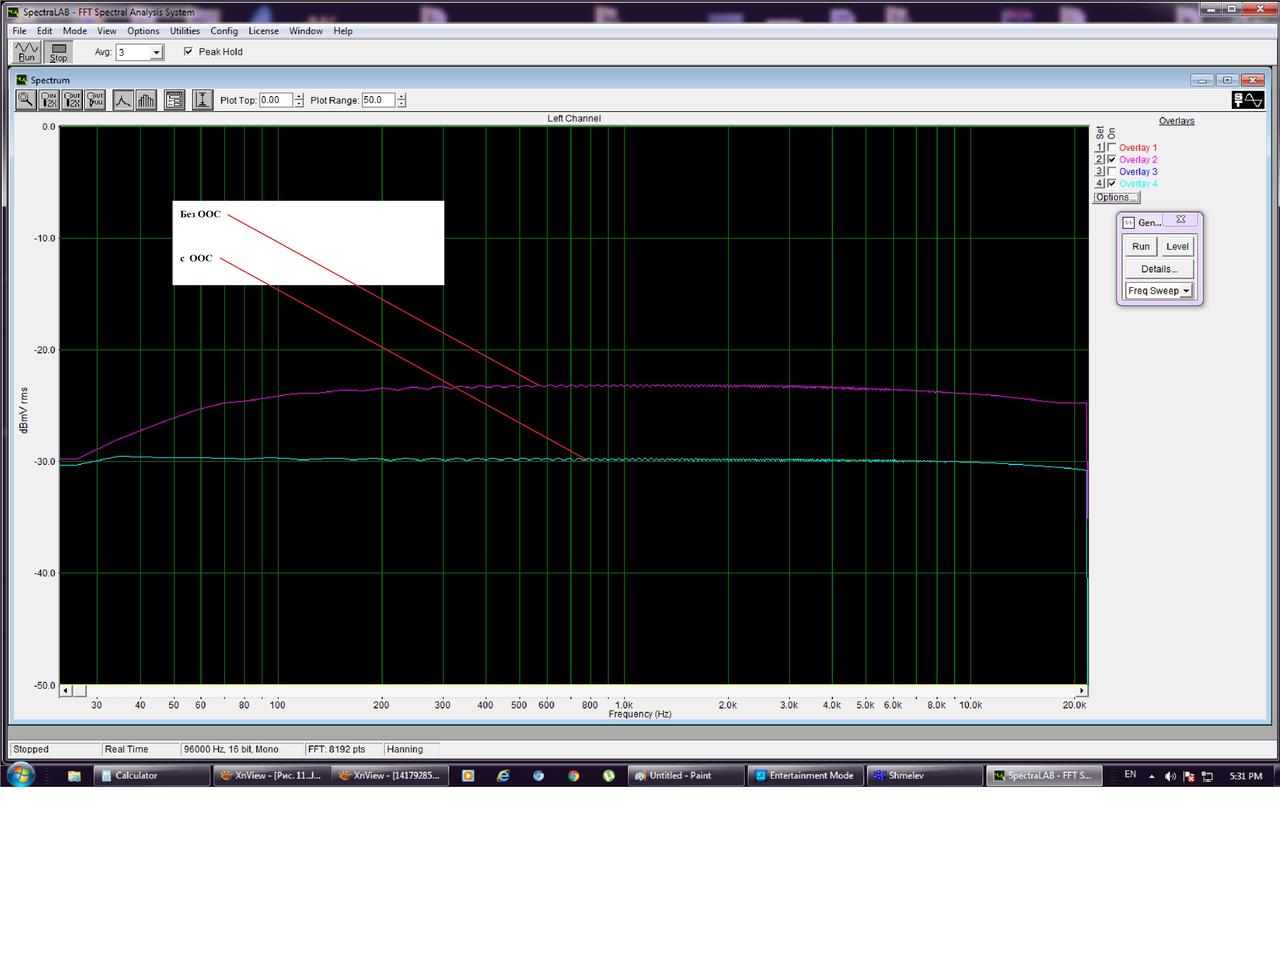Open overlay Options... button
1280x967 pixels.
tap(1116, 197)
